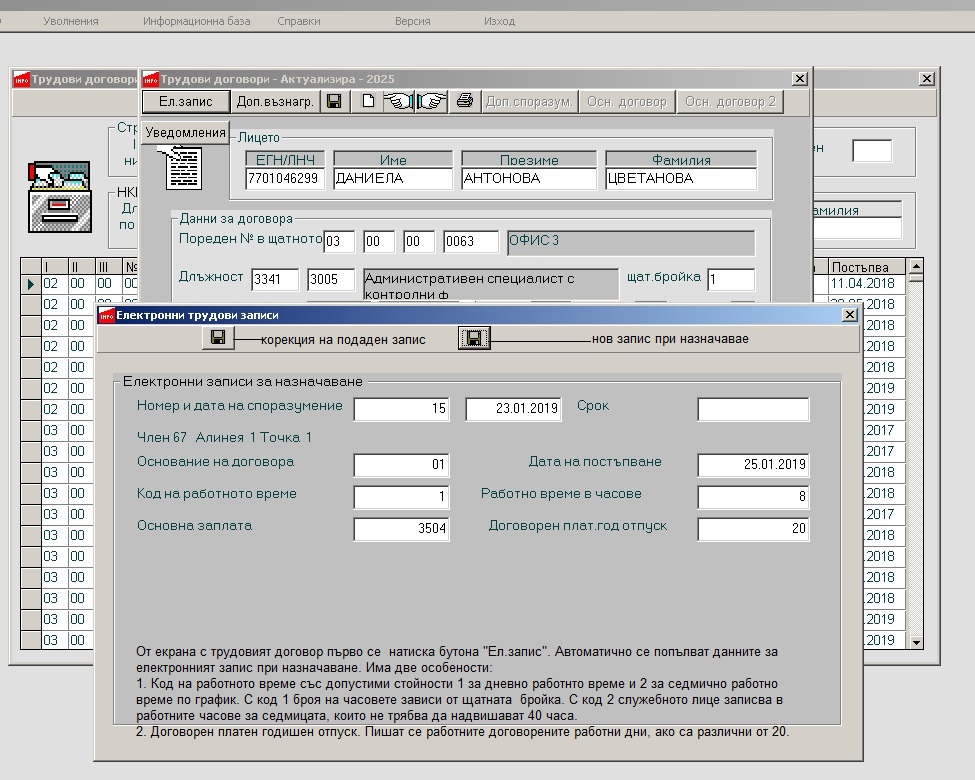Click the Основание на договора field
Image resolution: width=975 pixels, height=780 pixels.
[401, 465]
